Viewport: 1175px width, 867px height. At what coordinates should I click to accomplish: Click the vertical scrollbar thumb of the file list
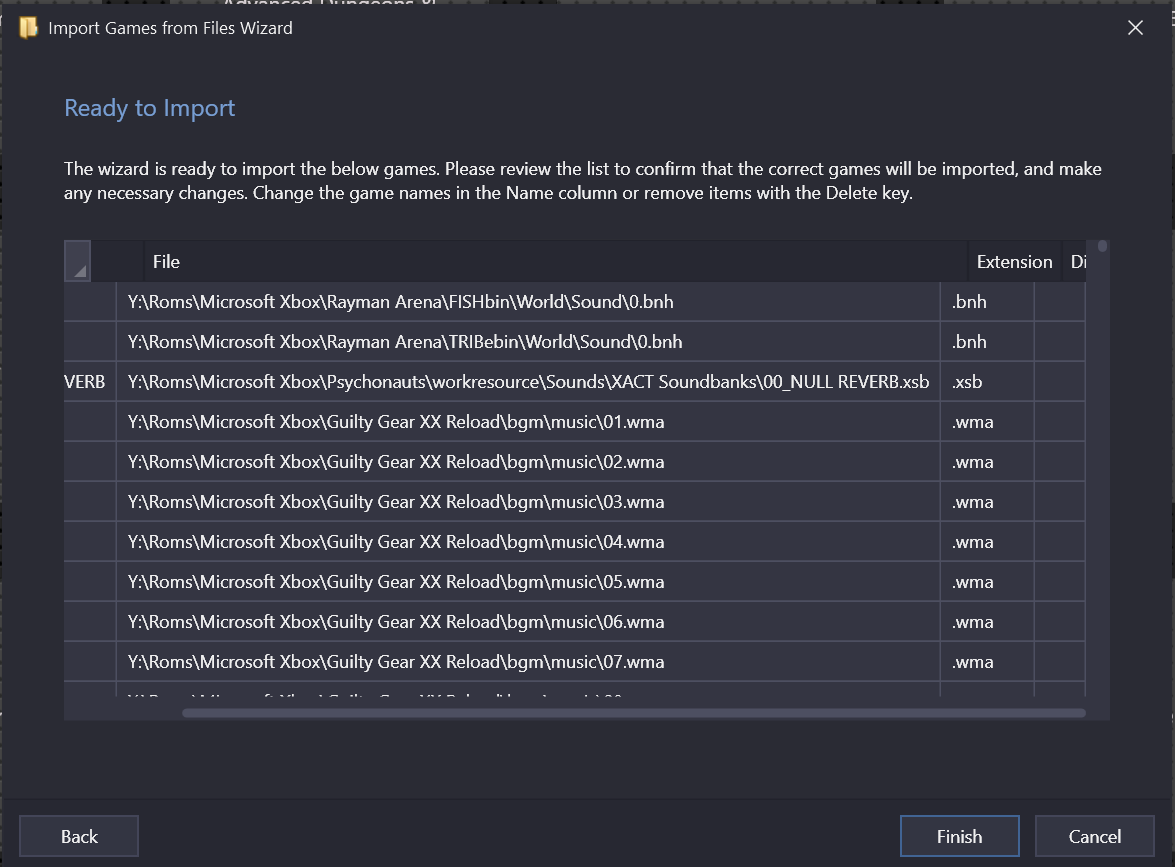[1102, 246]
